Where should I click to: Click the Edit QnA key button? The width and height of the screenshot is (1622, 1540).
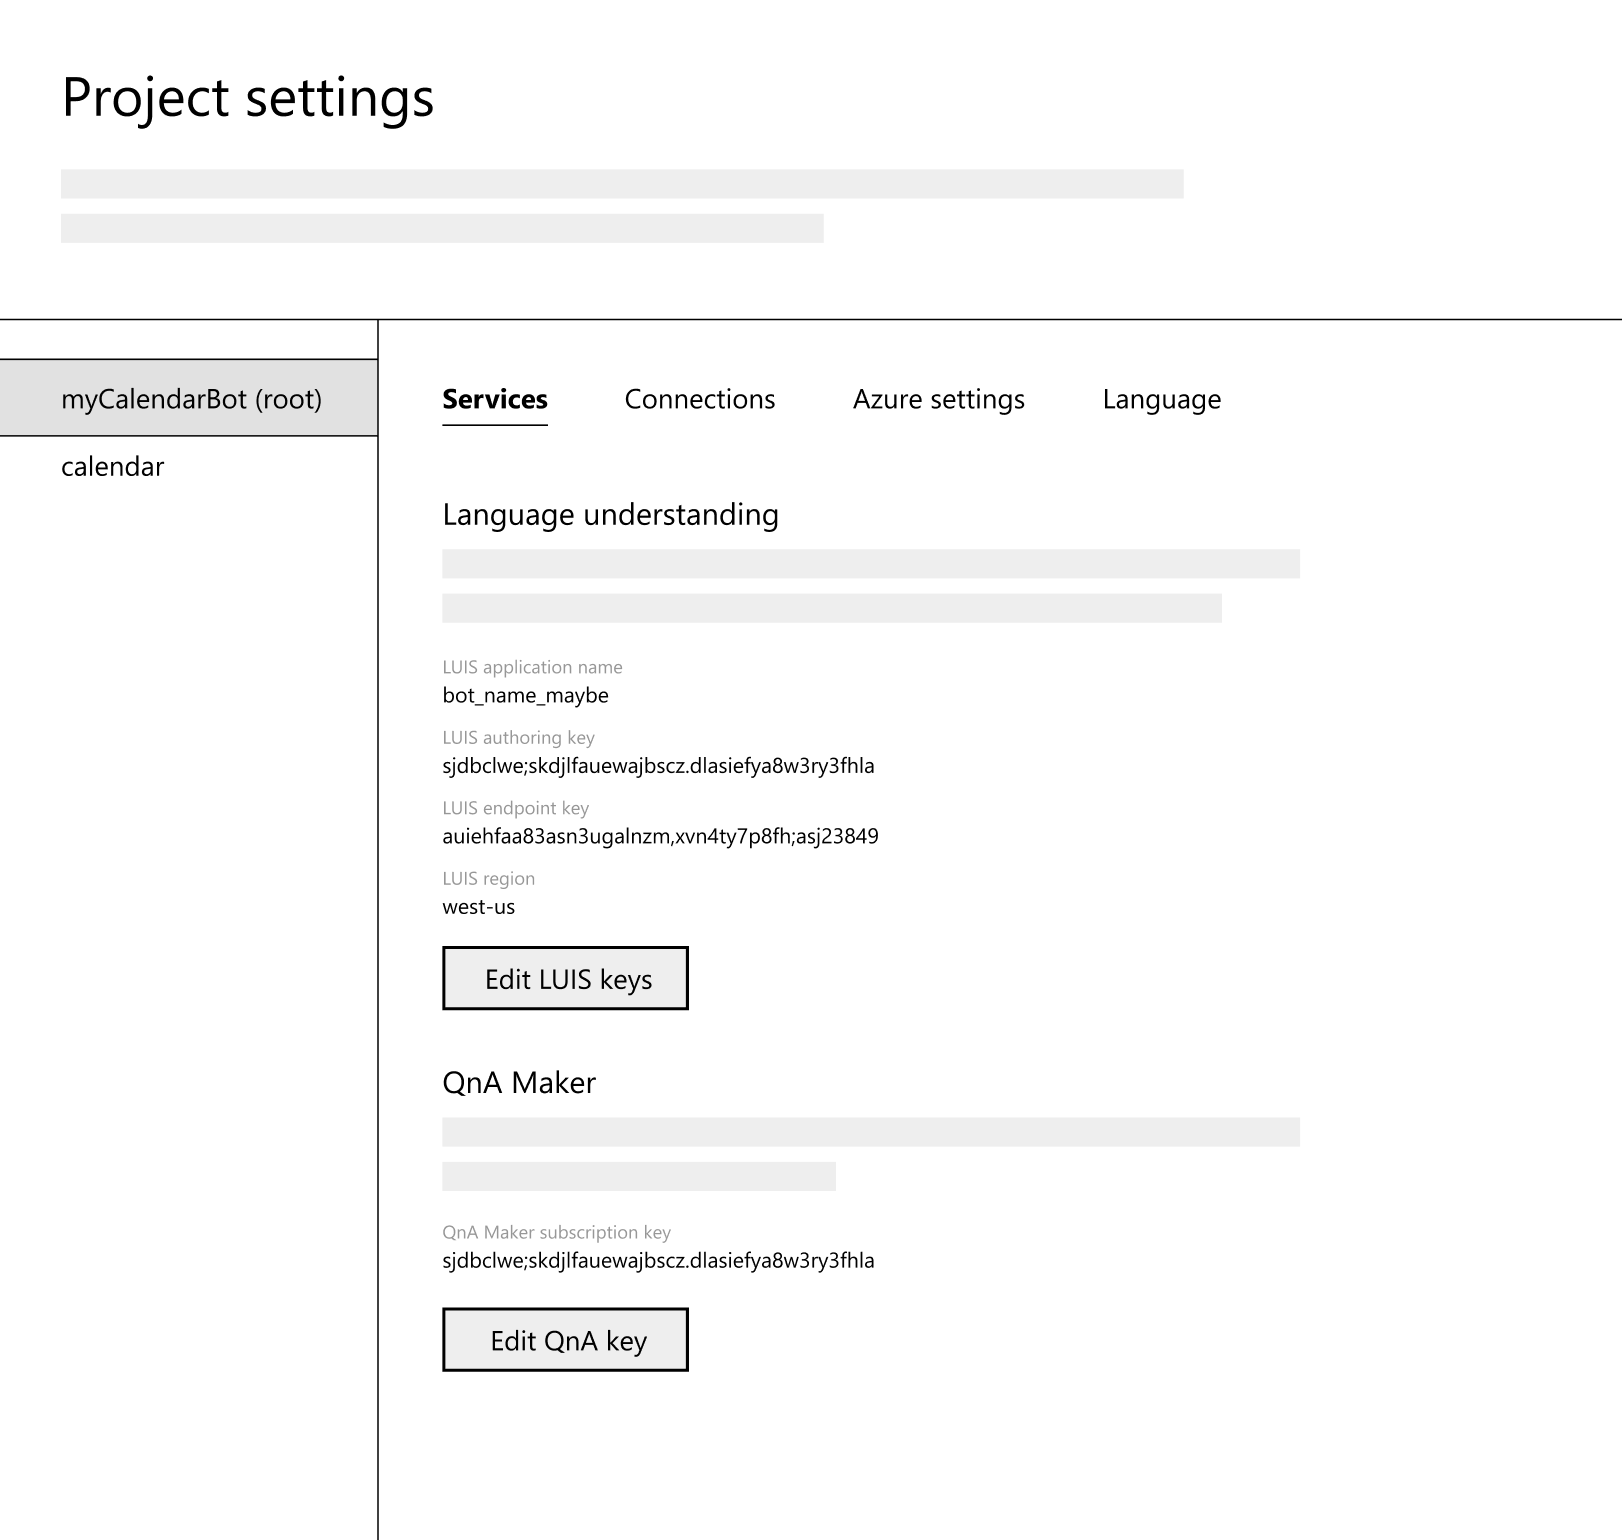pos(564,1340)
